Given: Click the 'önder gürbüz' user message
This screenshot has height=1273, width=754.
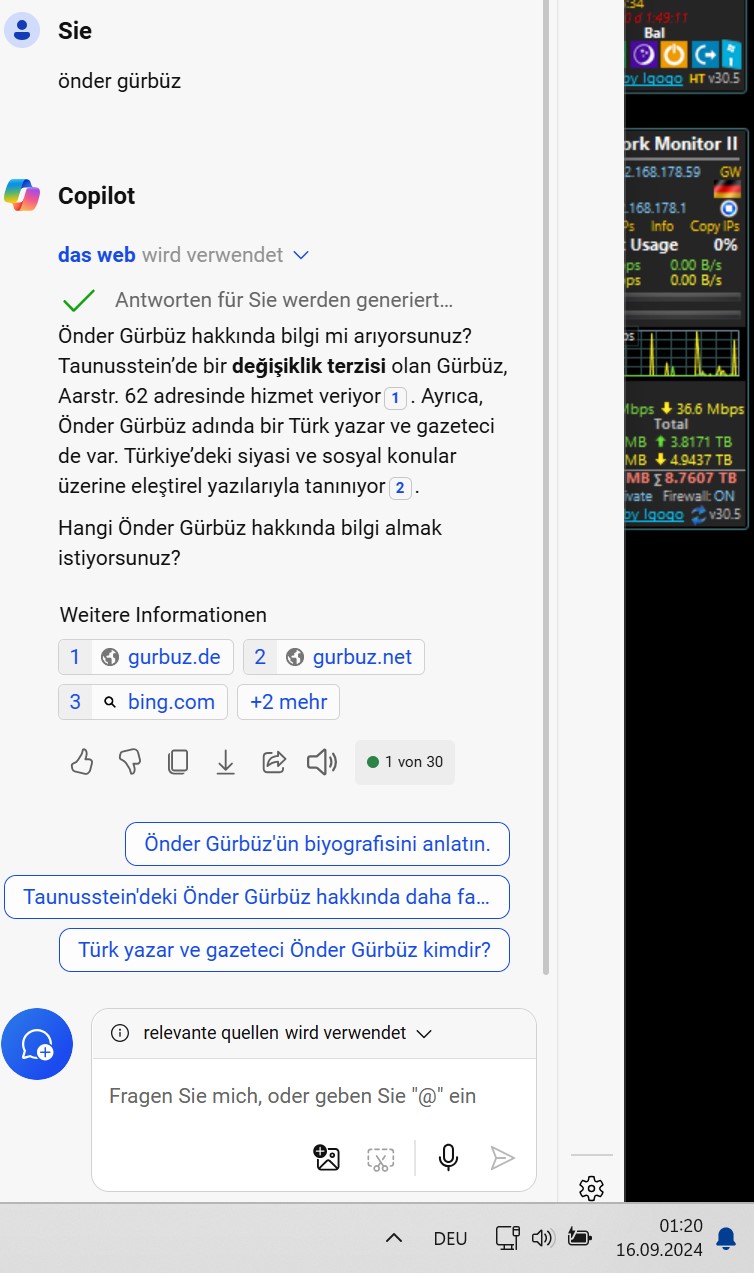Looking at the screenshot, I should coord(120,81).
